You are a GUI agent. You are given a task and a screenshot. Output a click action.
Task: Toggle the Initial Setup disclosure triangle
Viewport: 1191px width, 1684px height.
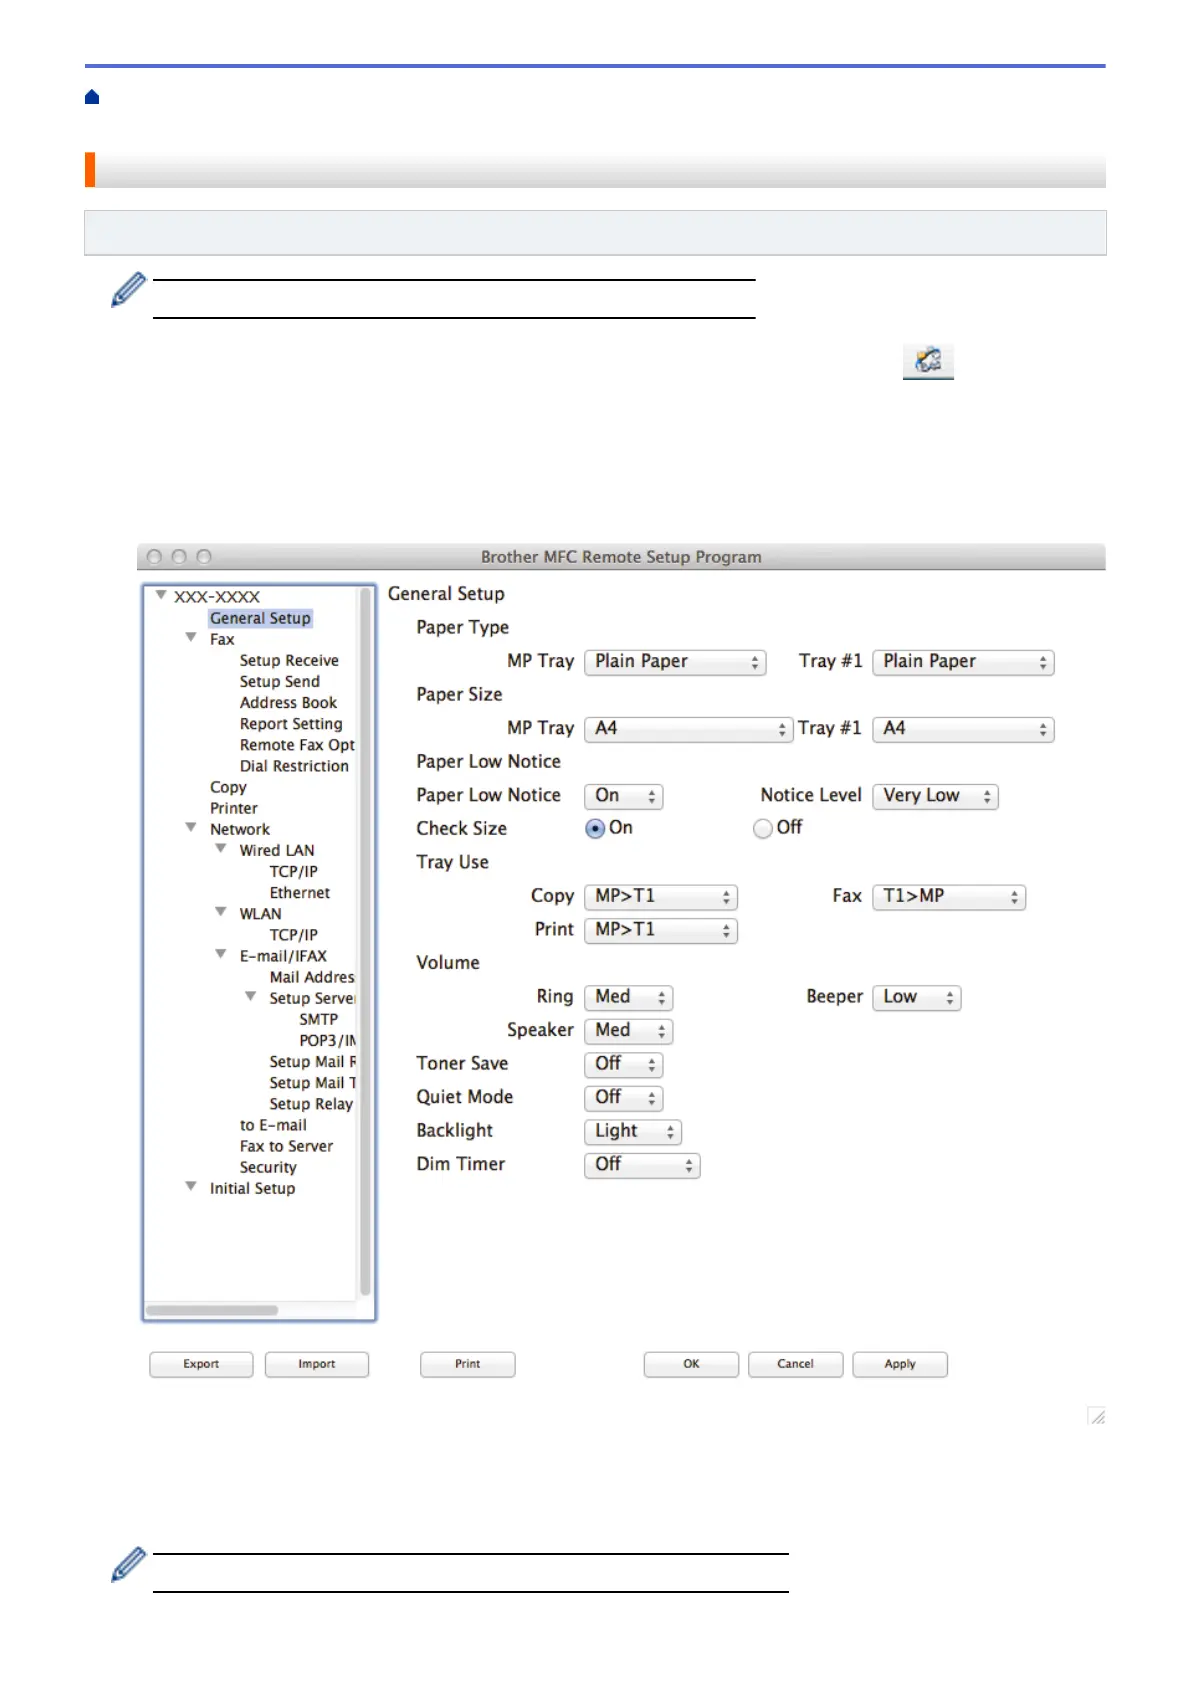(x=190, y=1186)
